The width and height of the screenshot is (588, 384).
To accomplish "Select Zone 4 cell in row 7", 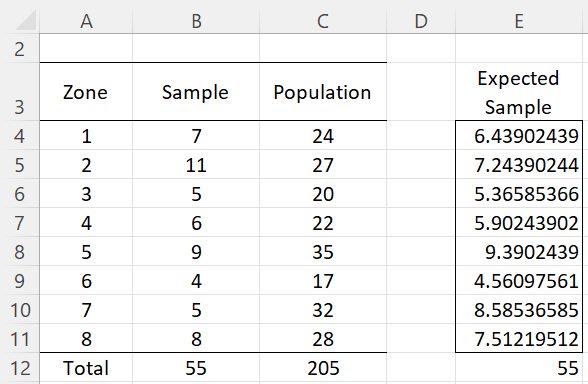I will point(86,222).
